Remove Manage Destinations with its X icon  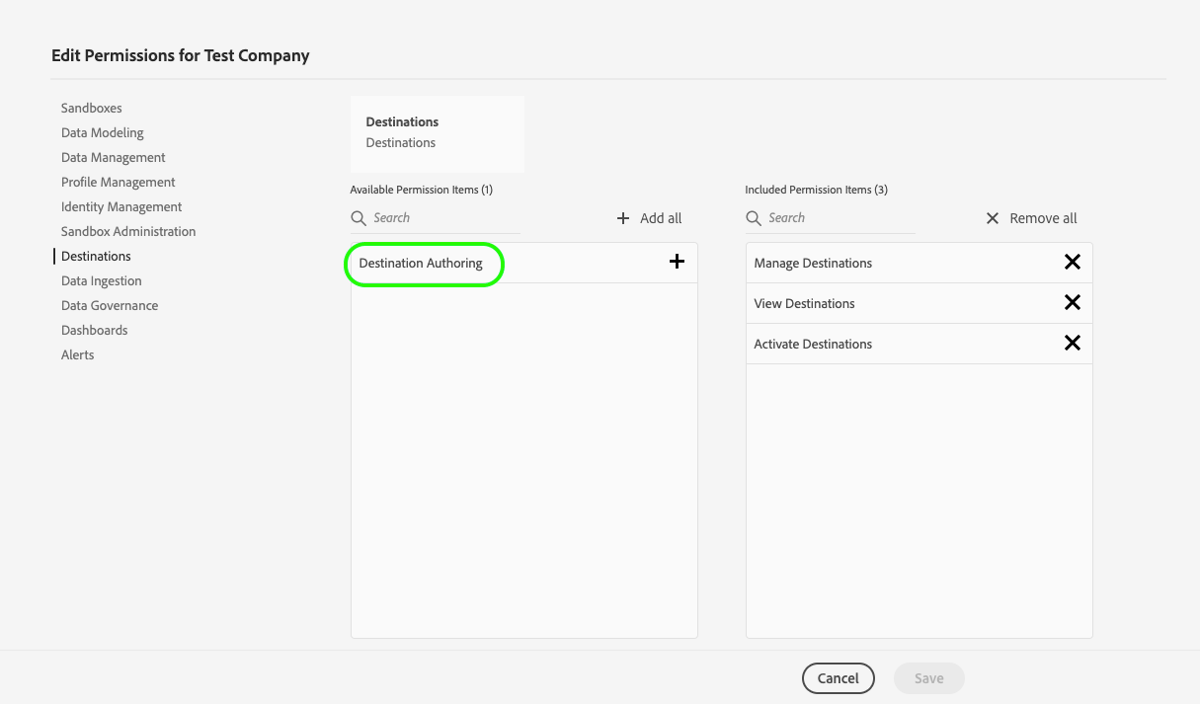[x=1072, y=262]
